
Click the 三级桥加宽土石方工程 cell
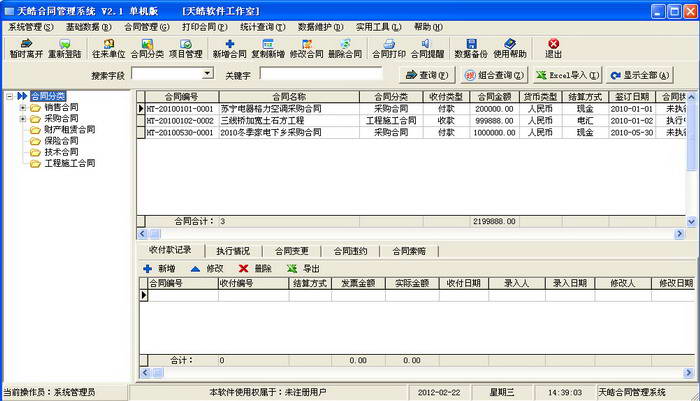coord(289,121)
